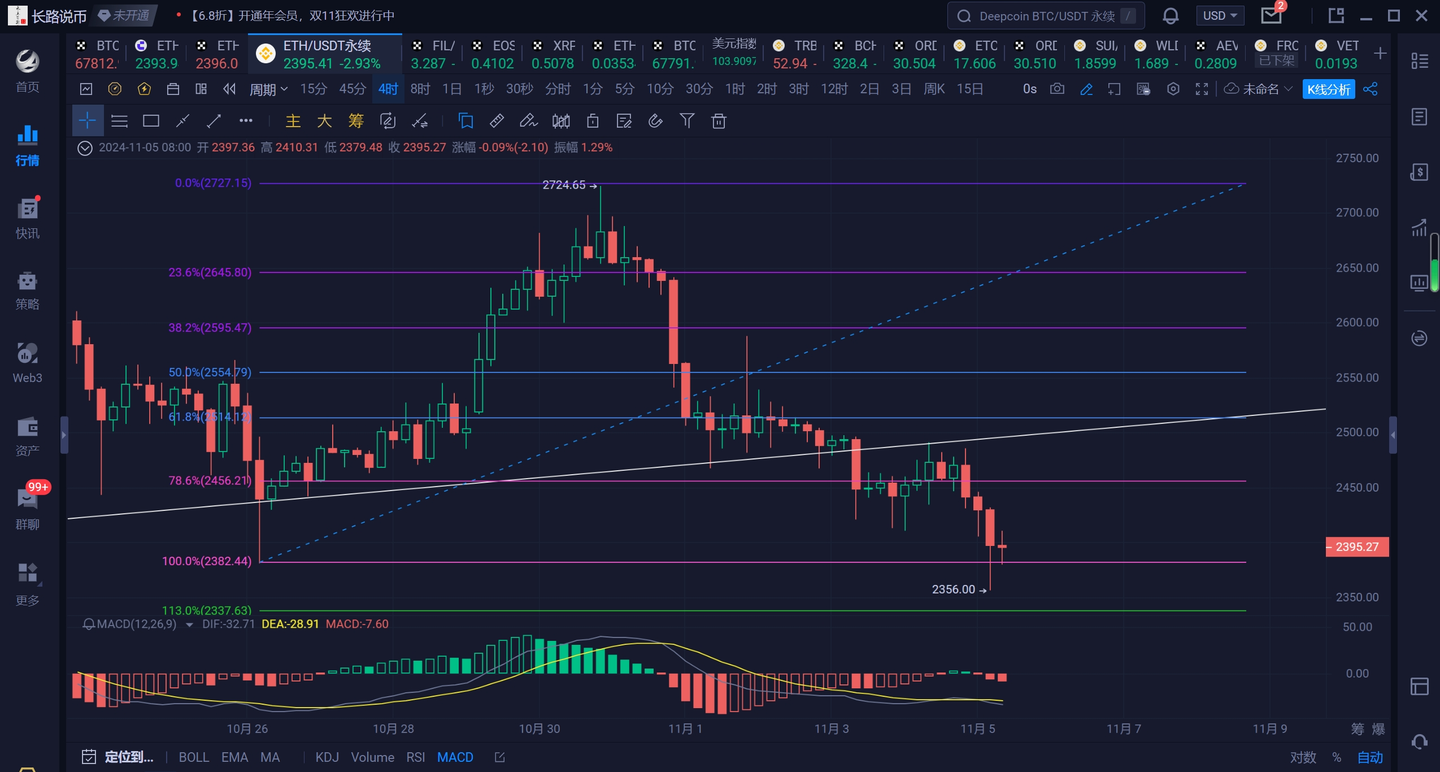Take chart screenshot with camera icon
This screenshot has width=1440, height=772.
click(x=1057, y=89)
